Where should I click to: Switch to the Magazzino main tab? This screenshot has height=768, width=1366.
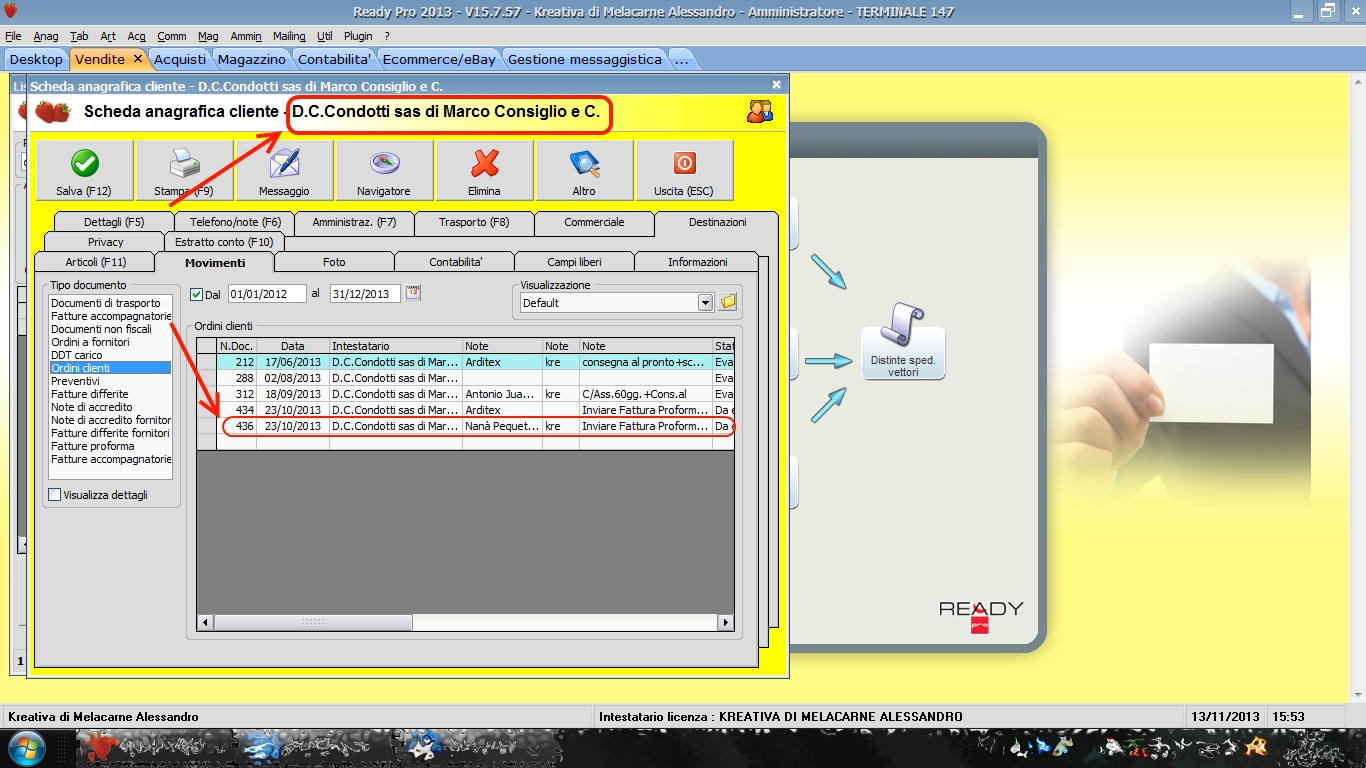click(x=252, y=59)
